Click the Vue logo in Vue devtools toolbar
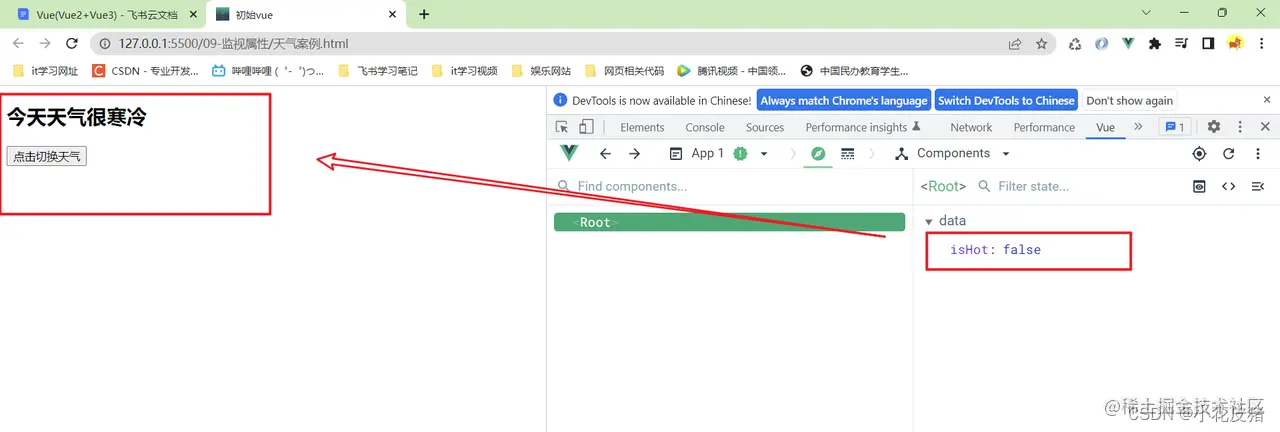1280x432 pixels. tap(569, 153)
